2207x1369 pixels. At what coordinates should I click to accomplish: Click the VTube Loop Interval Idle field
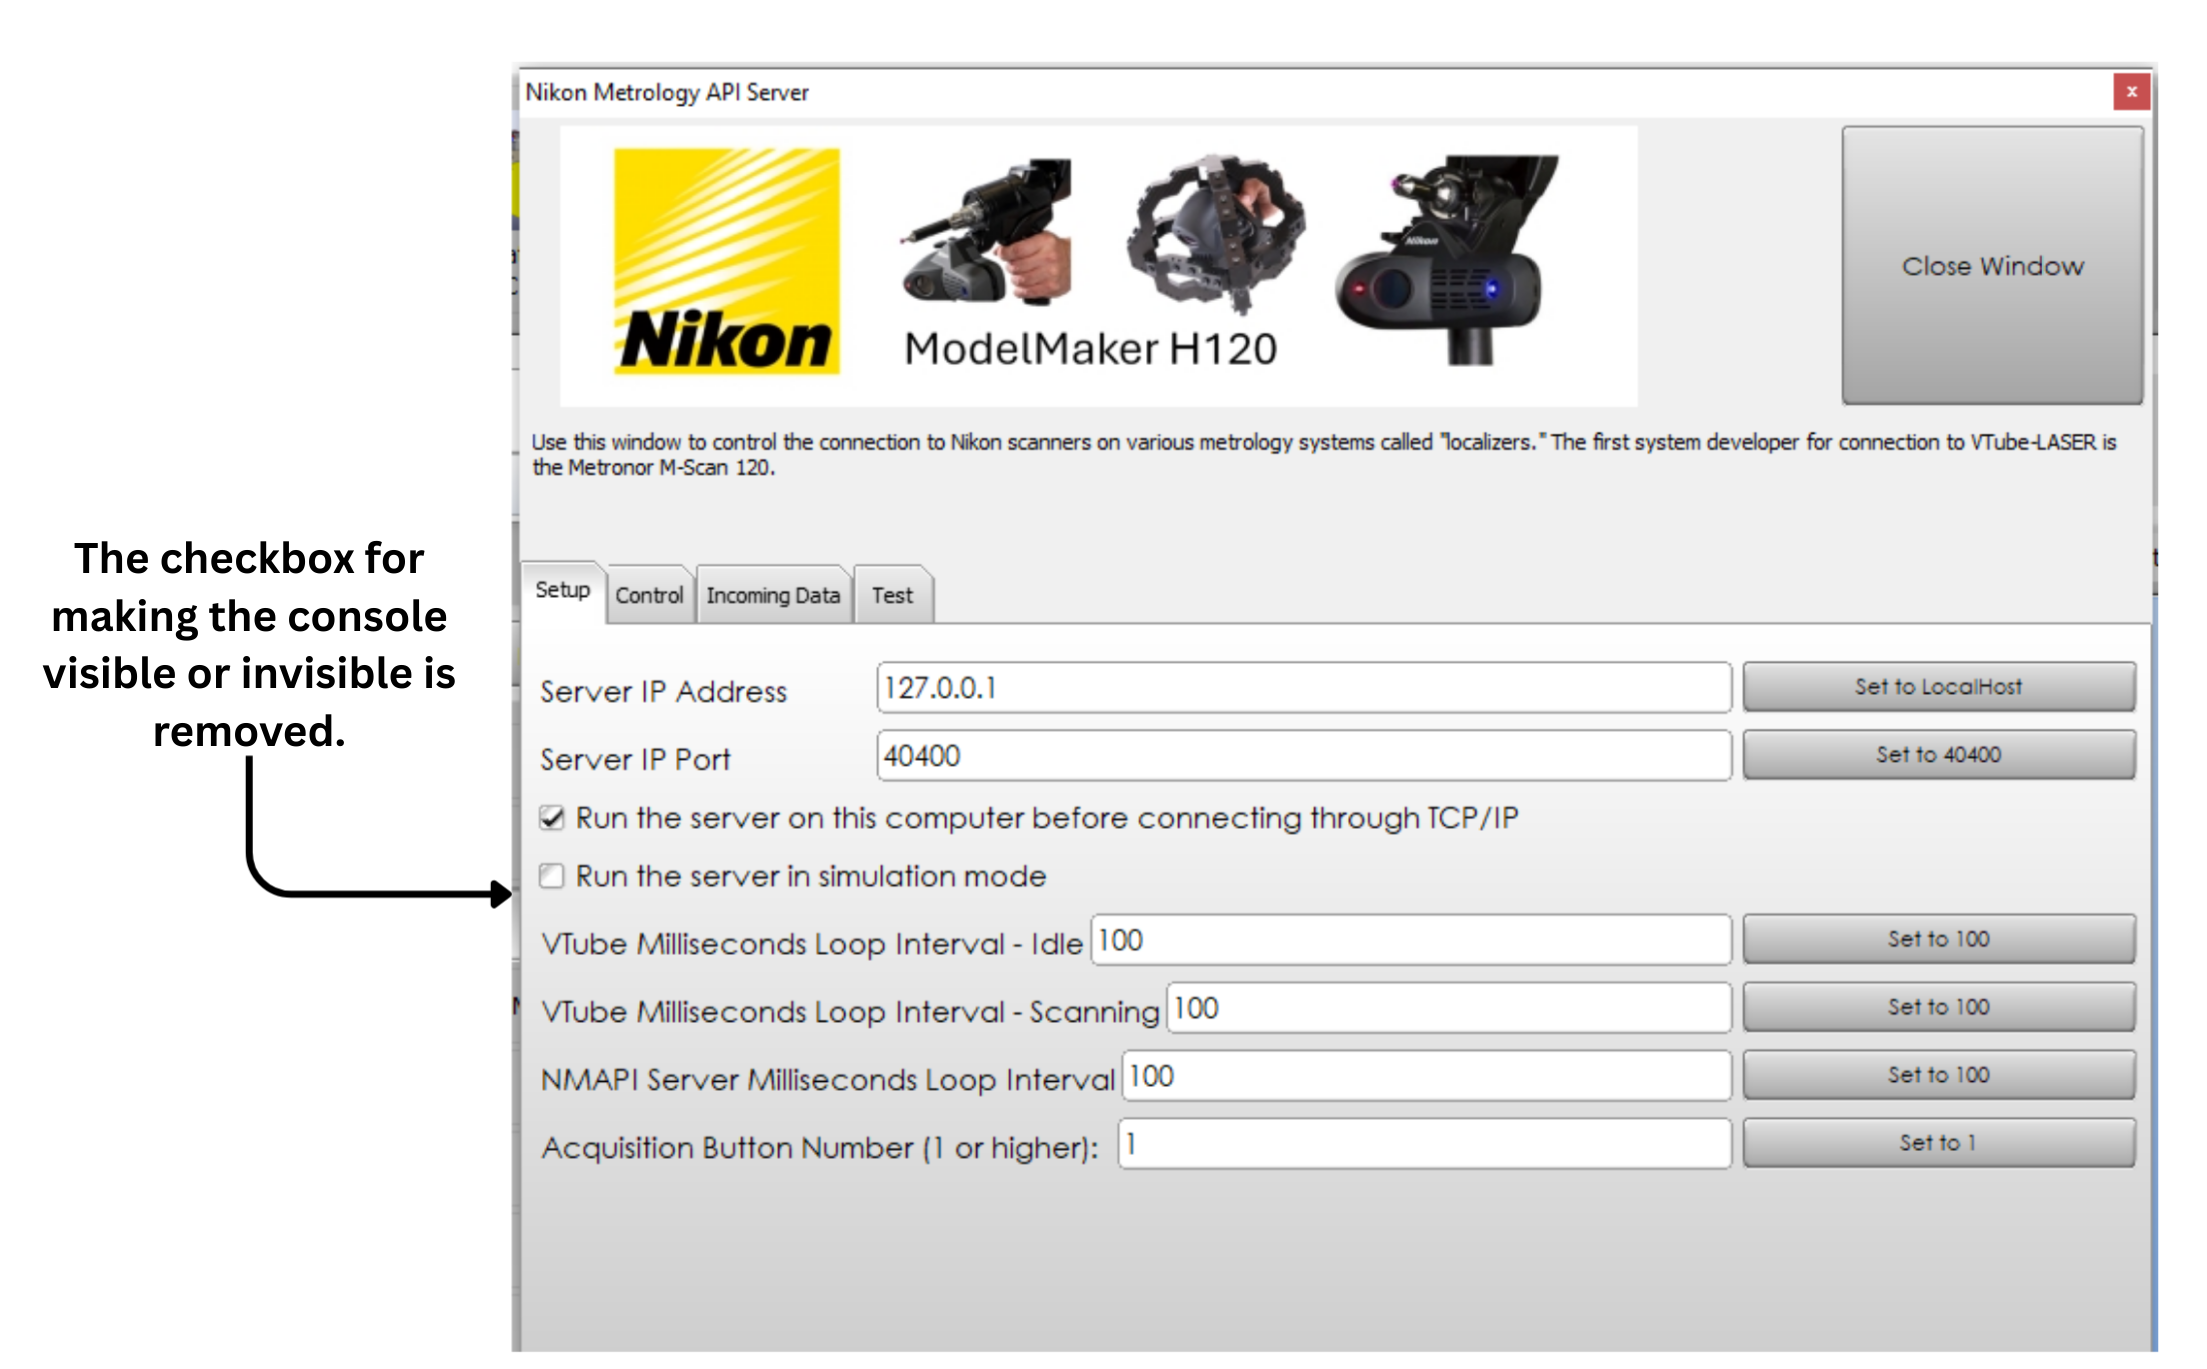tap(1411, 940)
